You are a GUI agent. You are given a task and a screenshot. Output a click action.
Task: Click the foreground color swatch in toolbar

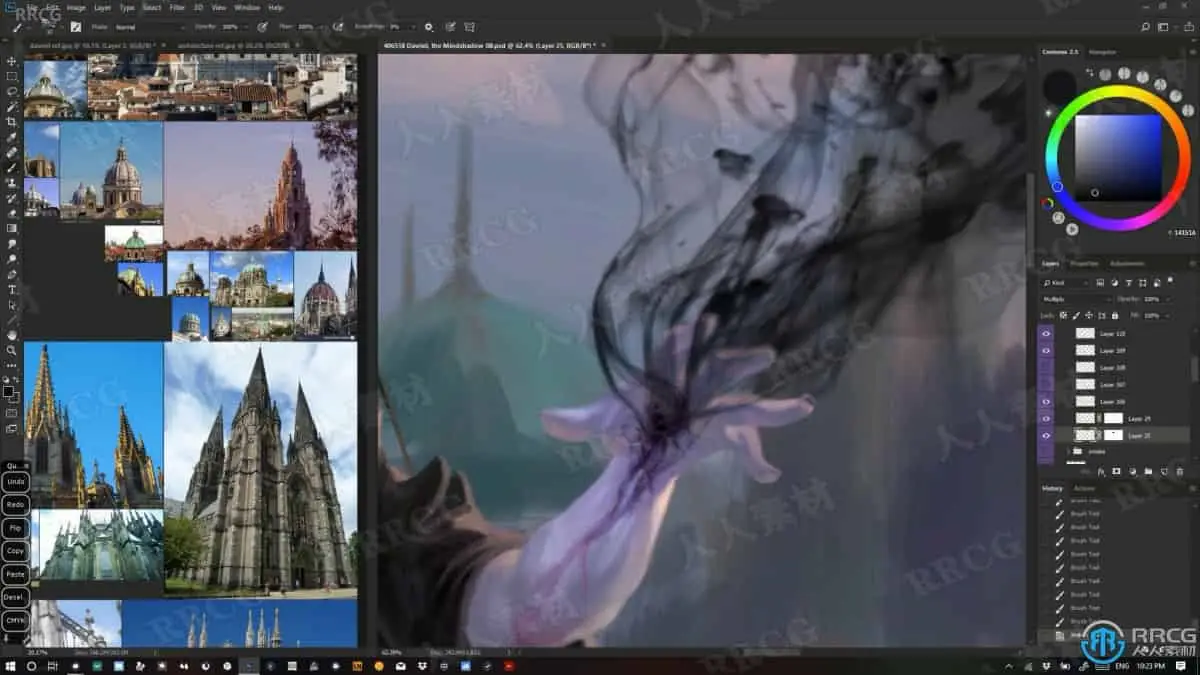10,391
